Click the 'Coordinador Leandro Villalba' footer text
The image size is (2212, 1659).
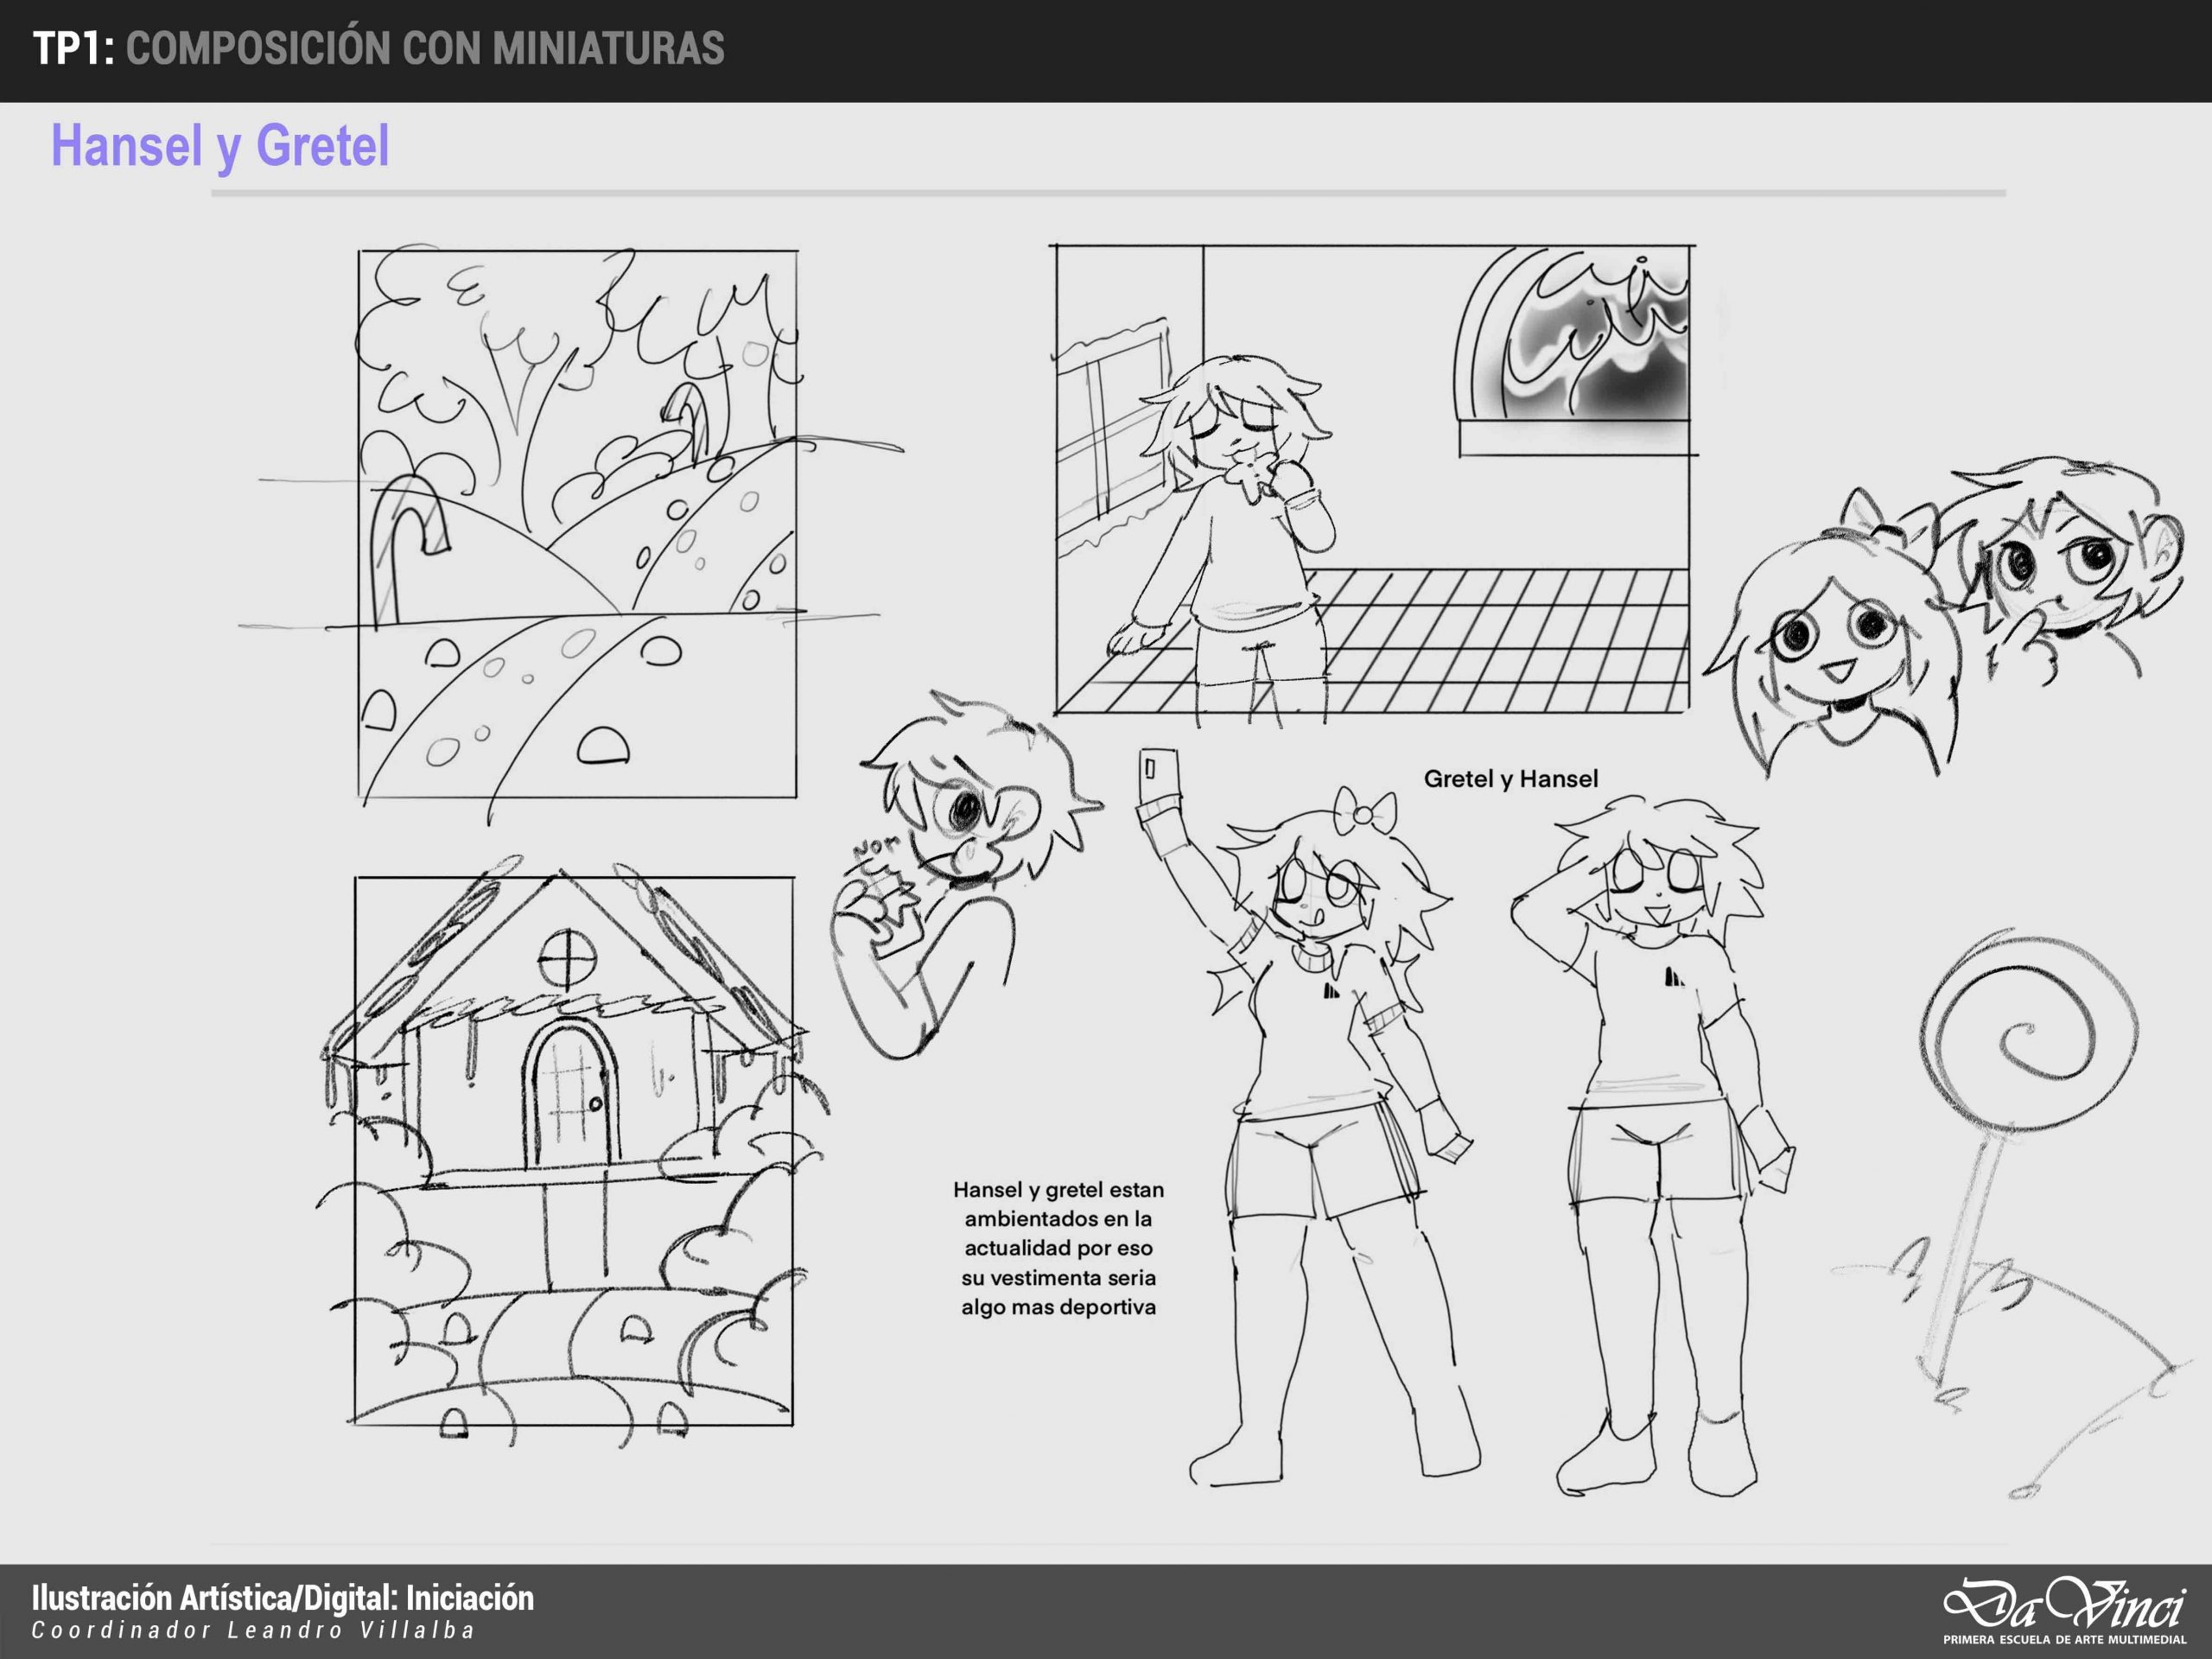point(253,1630)
